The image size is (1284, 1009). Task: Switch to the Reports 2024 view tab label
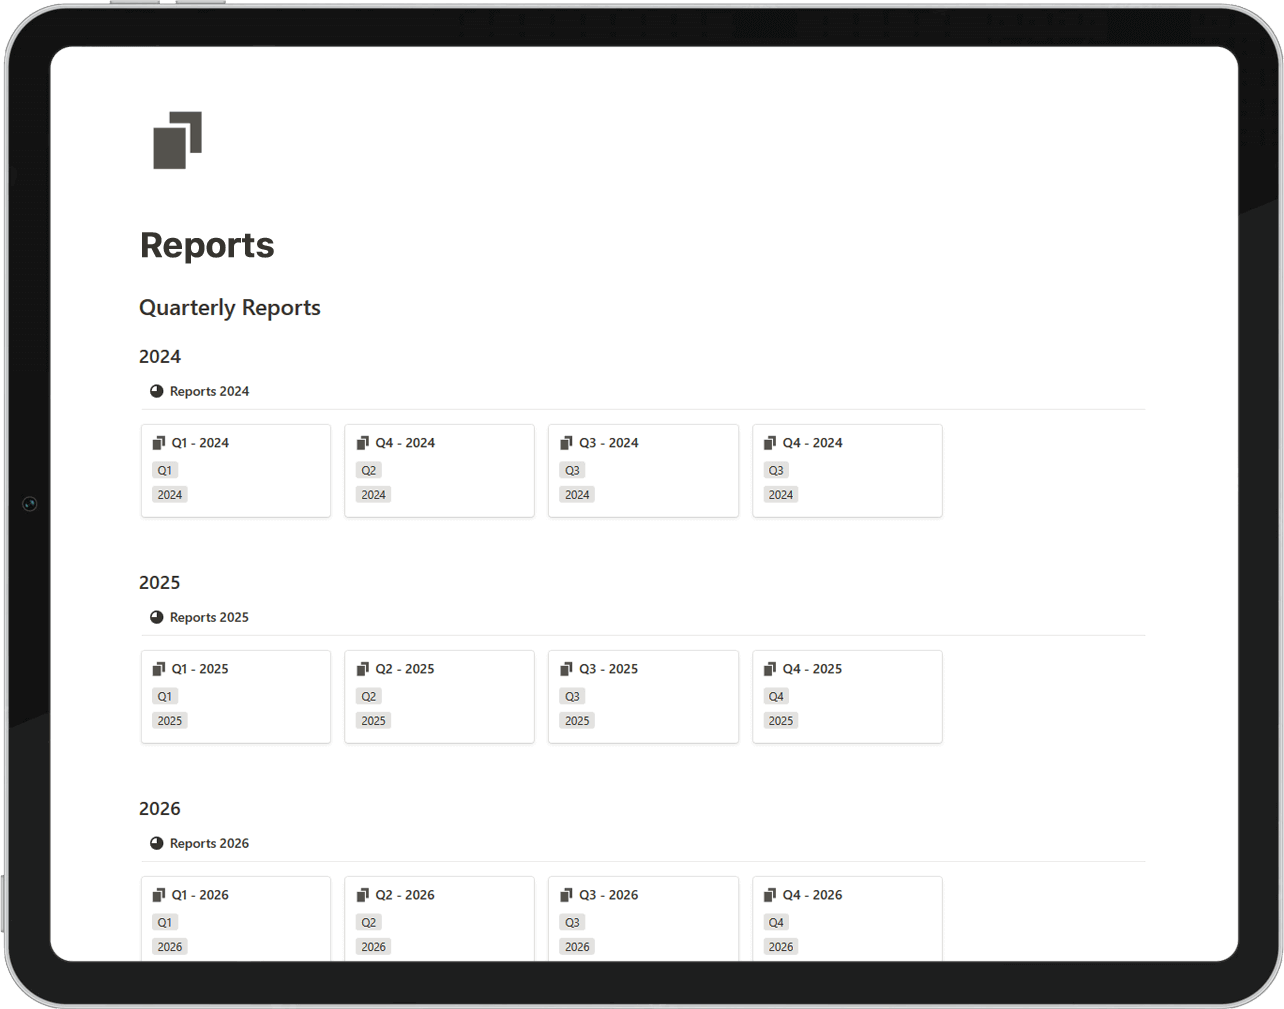(209, 391)
